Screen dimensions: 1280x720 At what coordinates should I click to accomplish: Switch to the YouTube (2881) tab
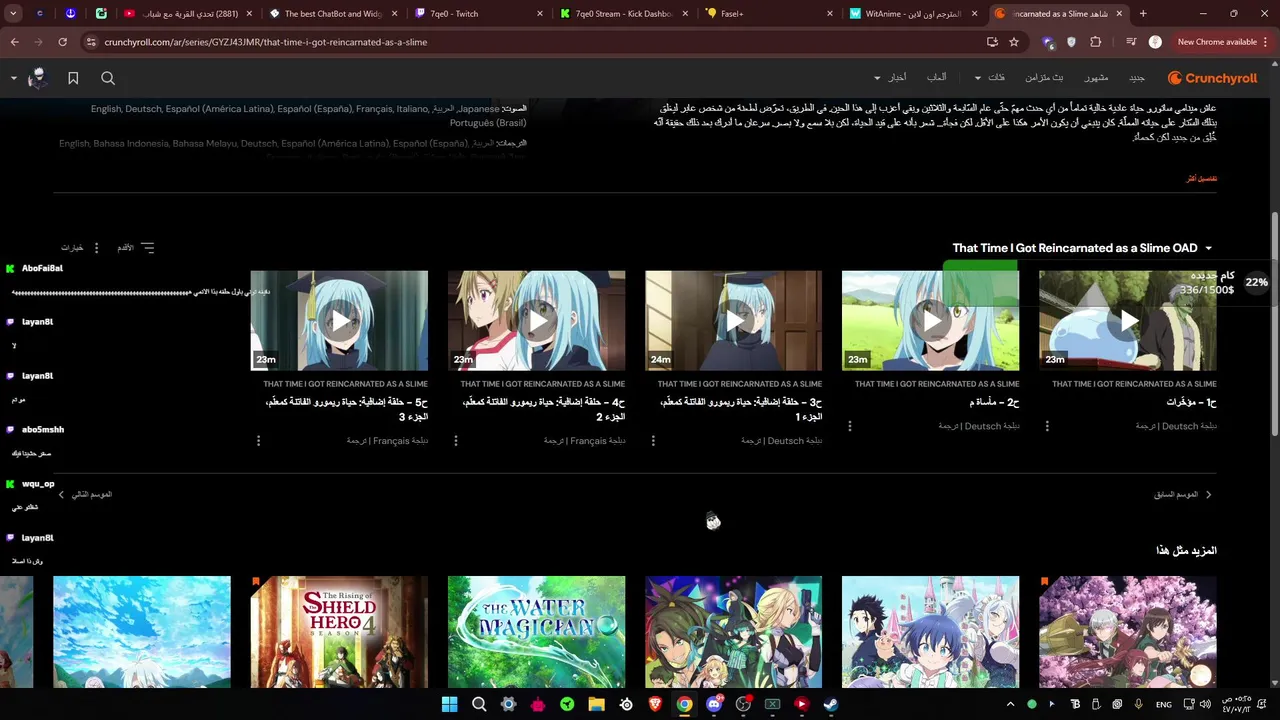(189, 14)
